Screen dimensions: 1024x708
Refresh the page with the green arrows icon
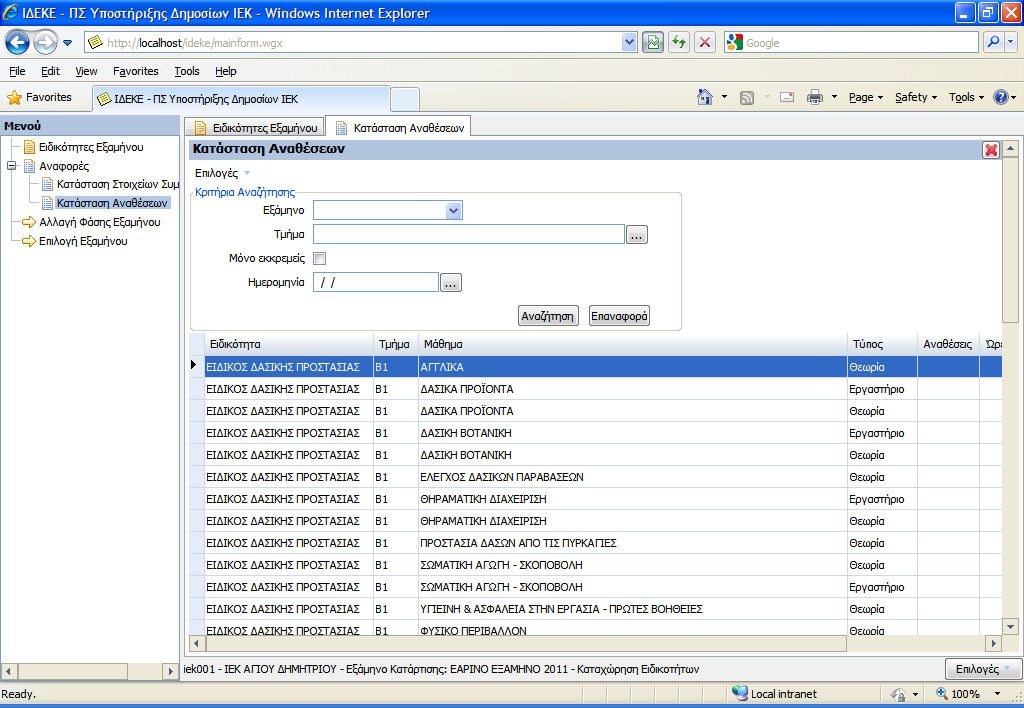click(679, 43)
